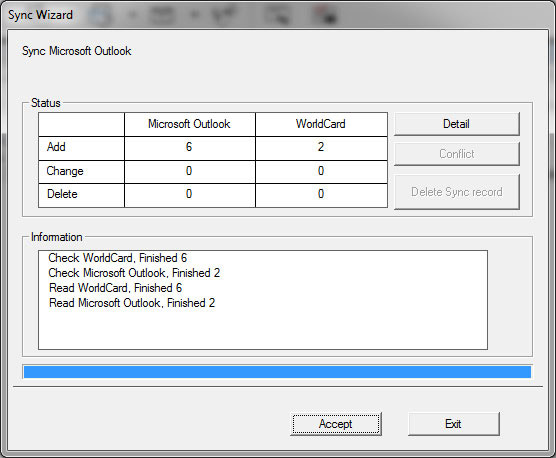Select 'Check Microsoft Outlook, Finished 2' log line

click(134, 273)
